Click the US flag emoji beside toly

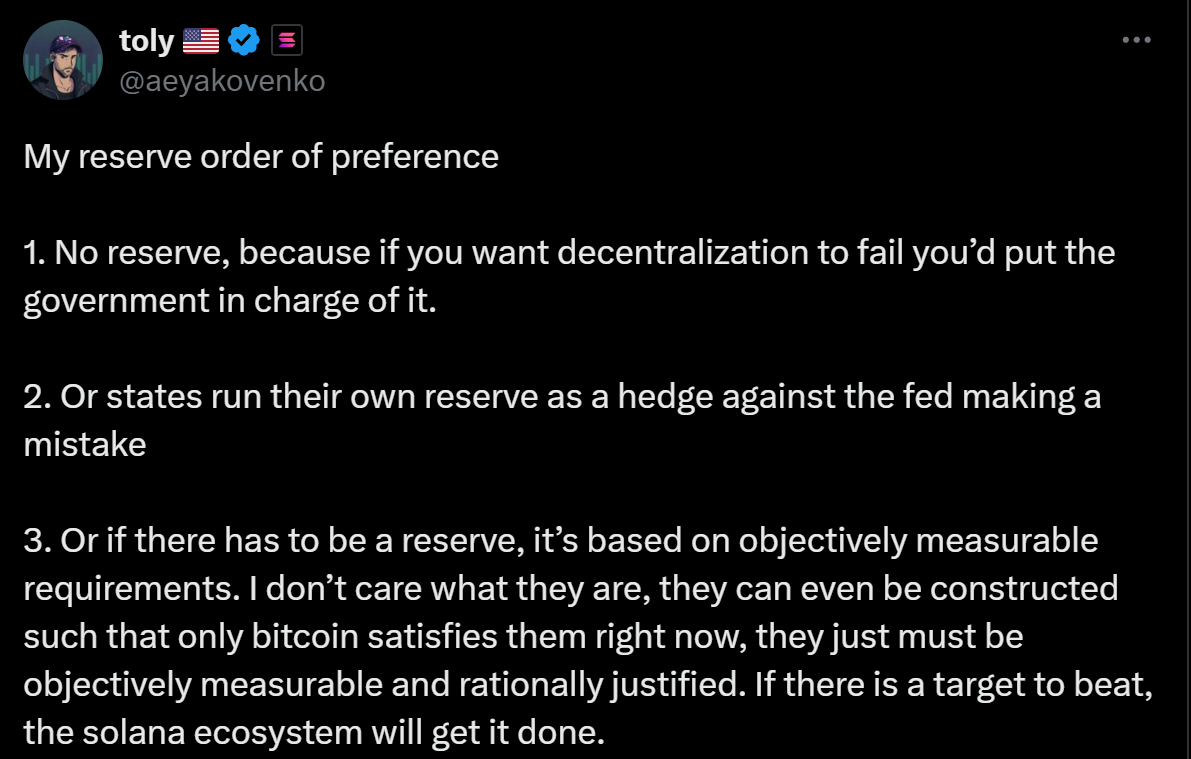click(201, 40)
